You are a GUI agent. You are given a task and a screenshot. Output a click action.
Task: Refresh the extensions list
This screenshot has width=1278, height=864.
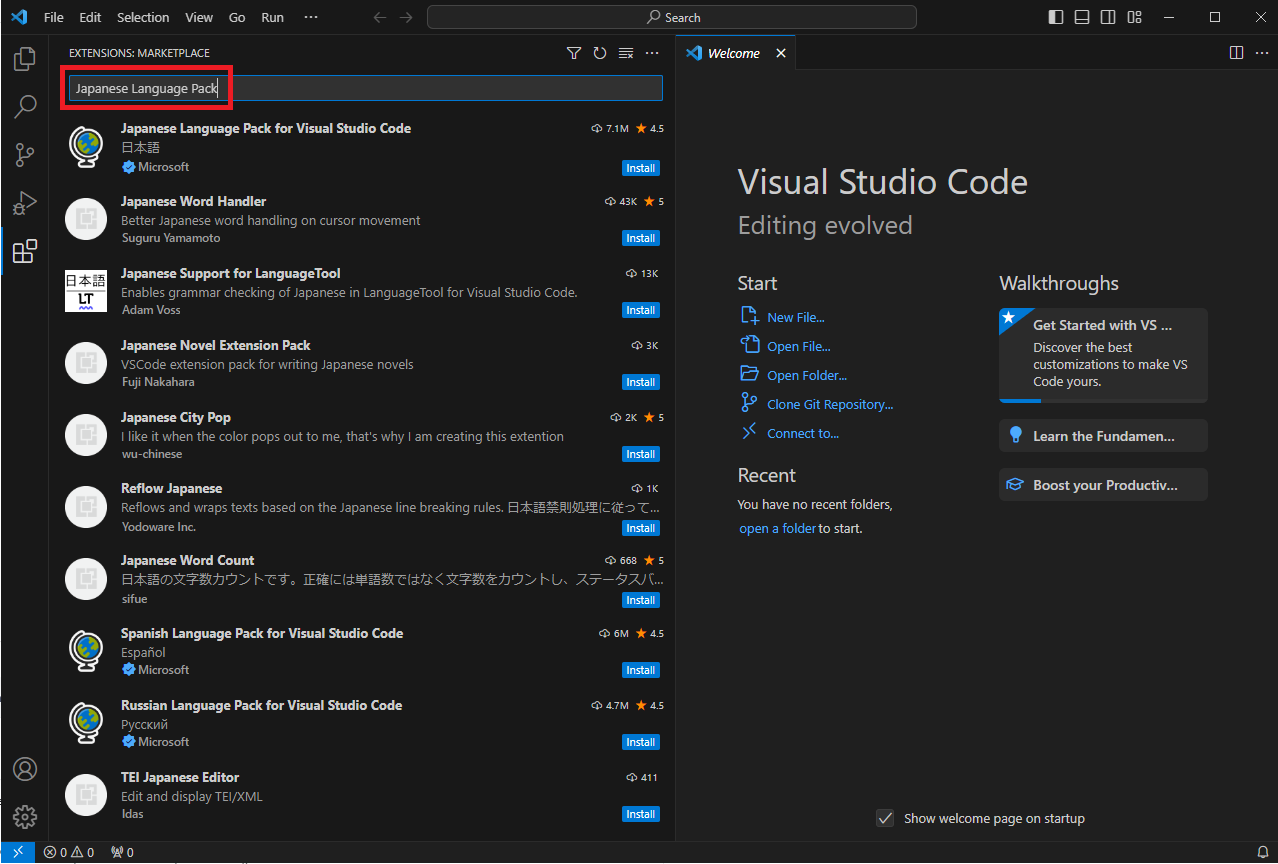tap(600, 53)
